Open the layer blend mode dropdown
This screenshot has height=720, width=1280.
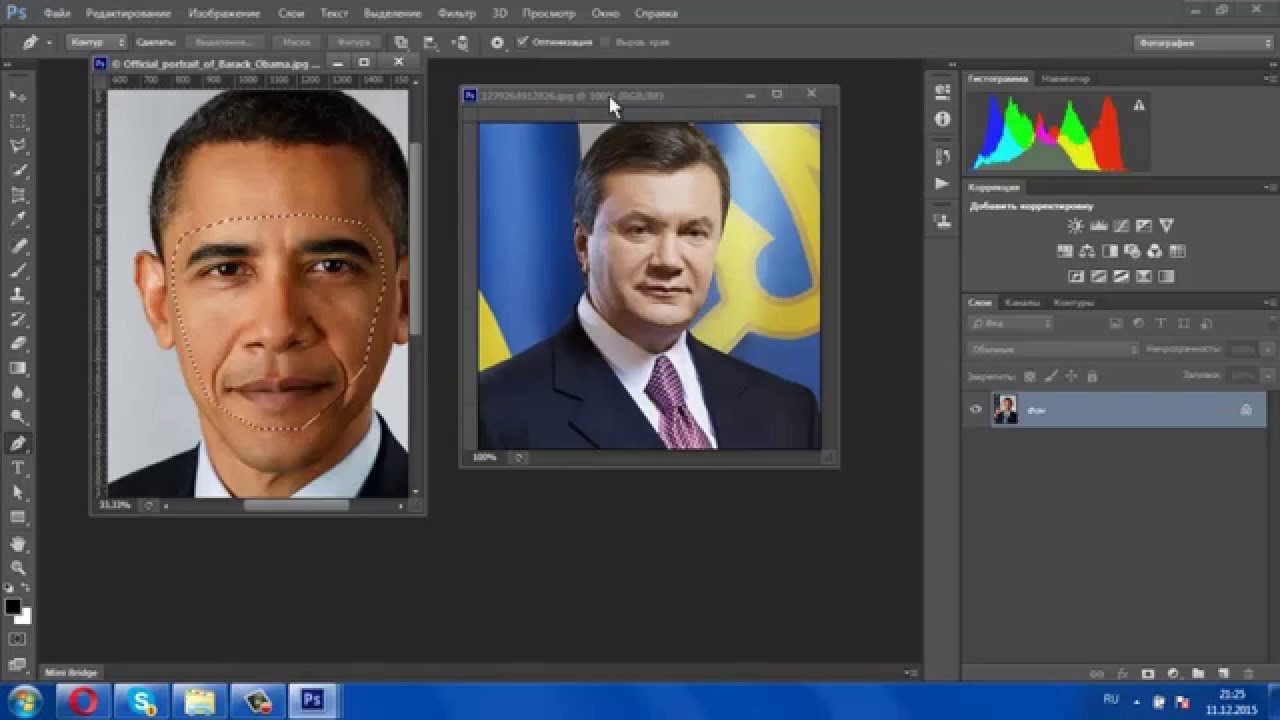(x=1053, y=349)
